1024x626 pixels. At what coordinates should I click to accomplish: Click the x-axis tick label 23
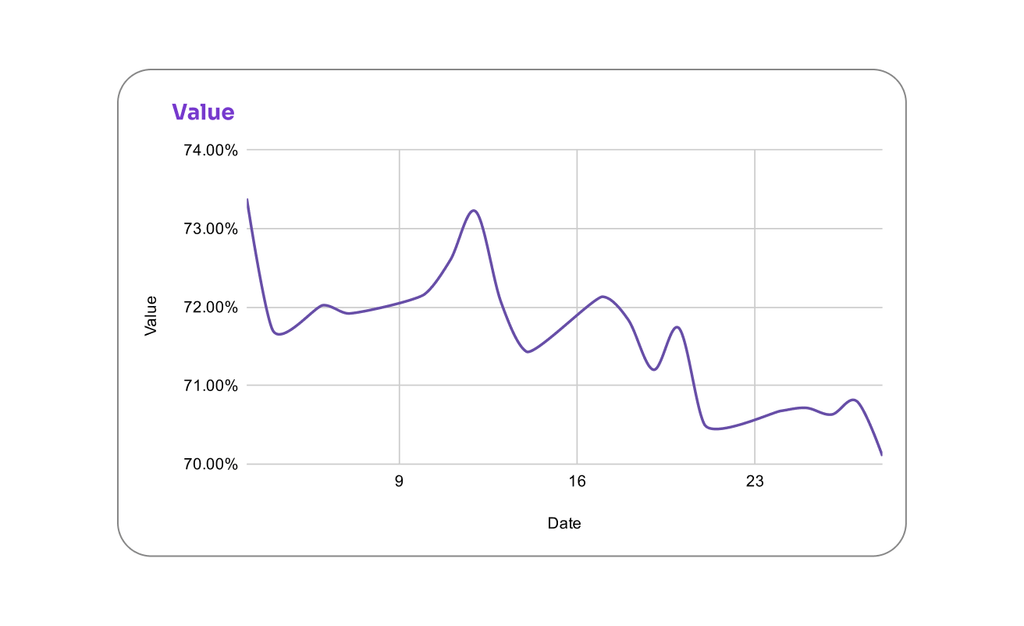click(754, 482)
